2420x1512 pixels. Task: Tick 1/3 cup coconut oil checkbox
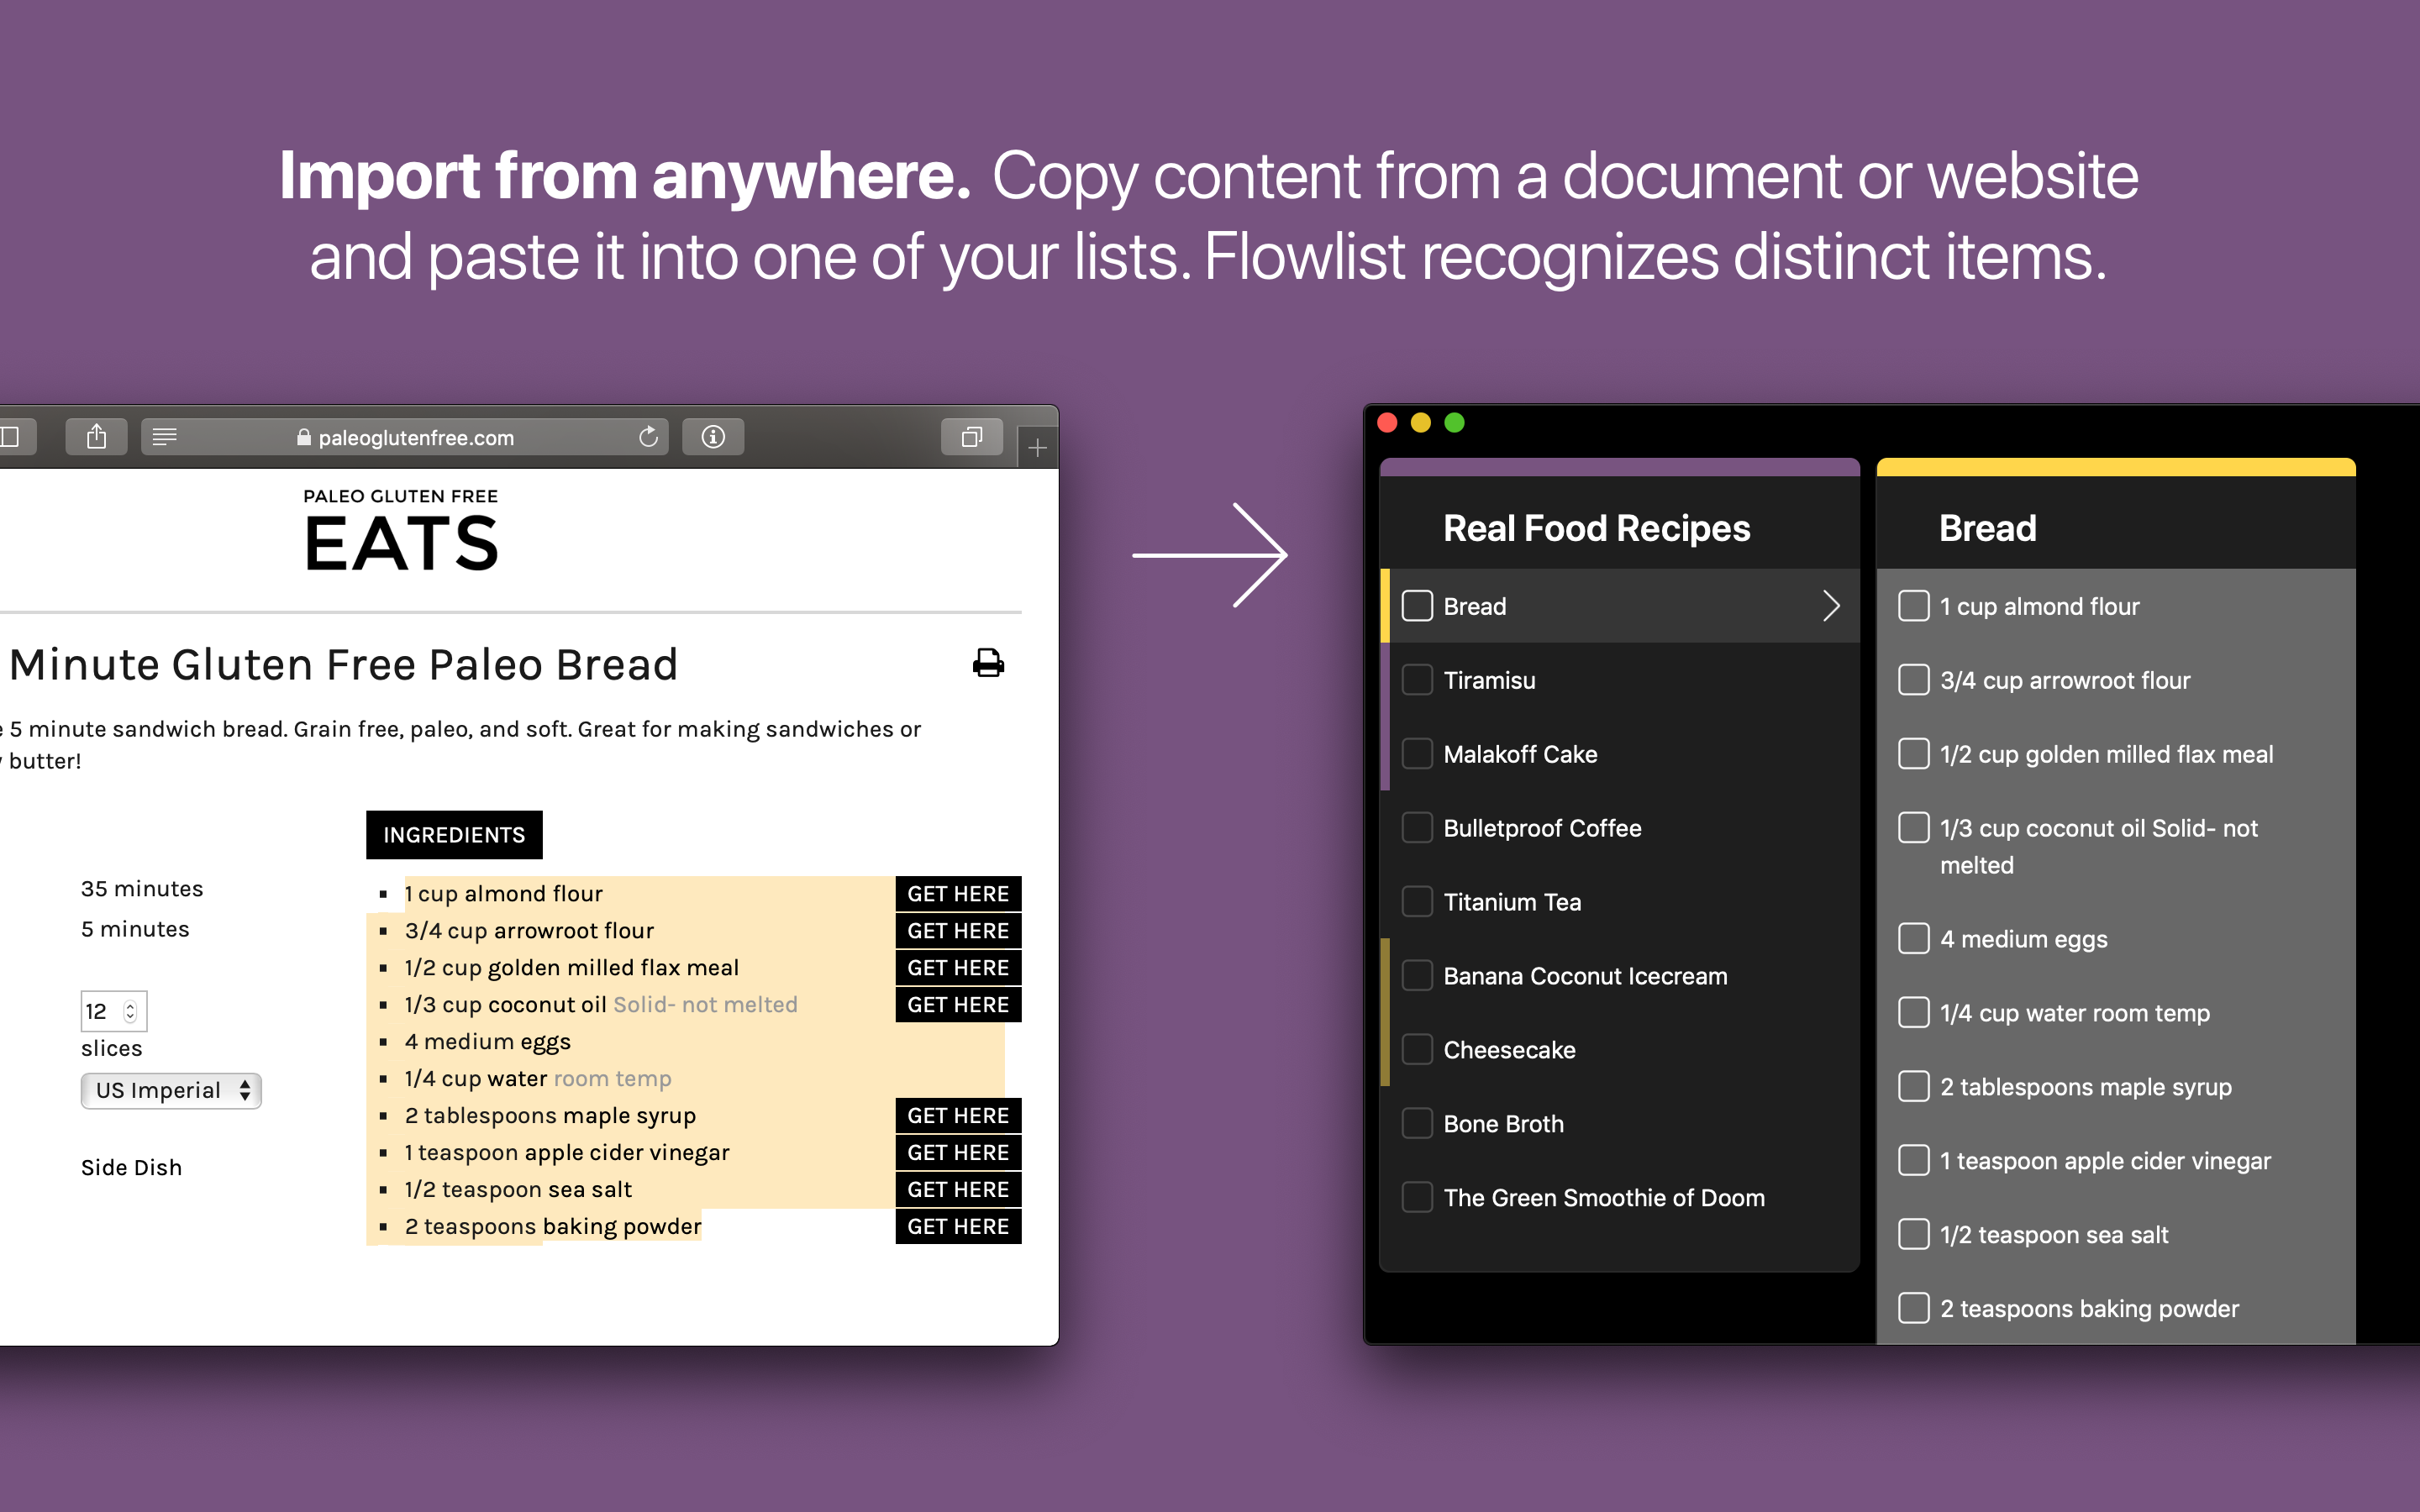pyautogui.click(x=1914, y=828)
